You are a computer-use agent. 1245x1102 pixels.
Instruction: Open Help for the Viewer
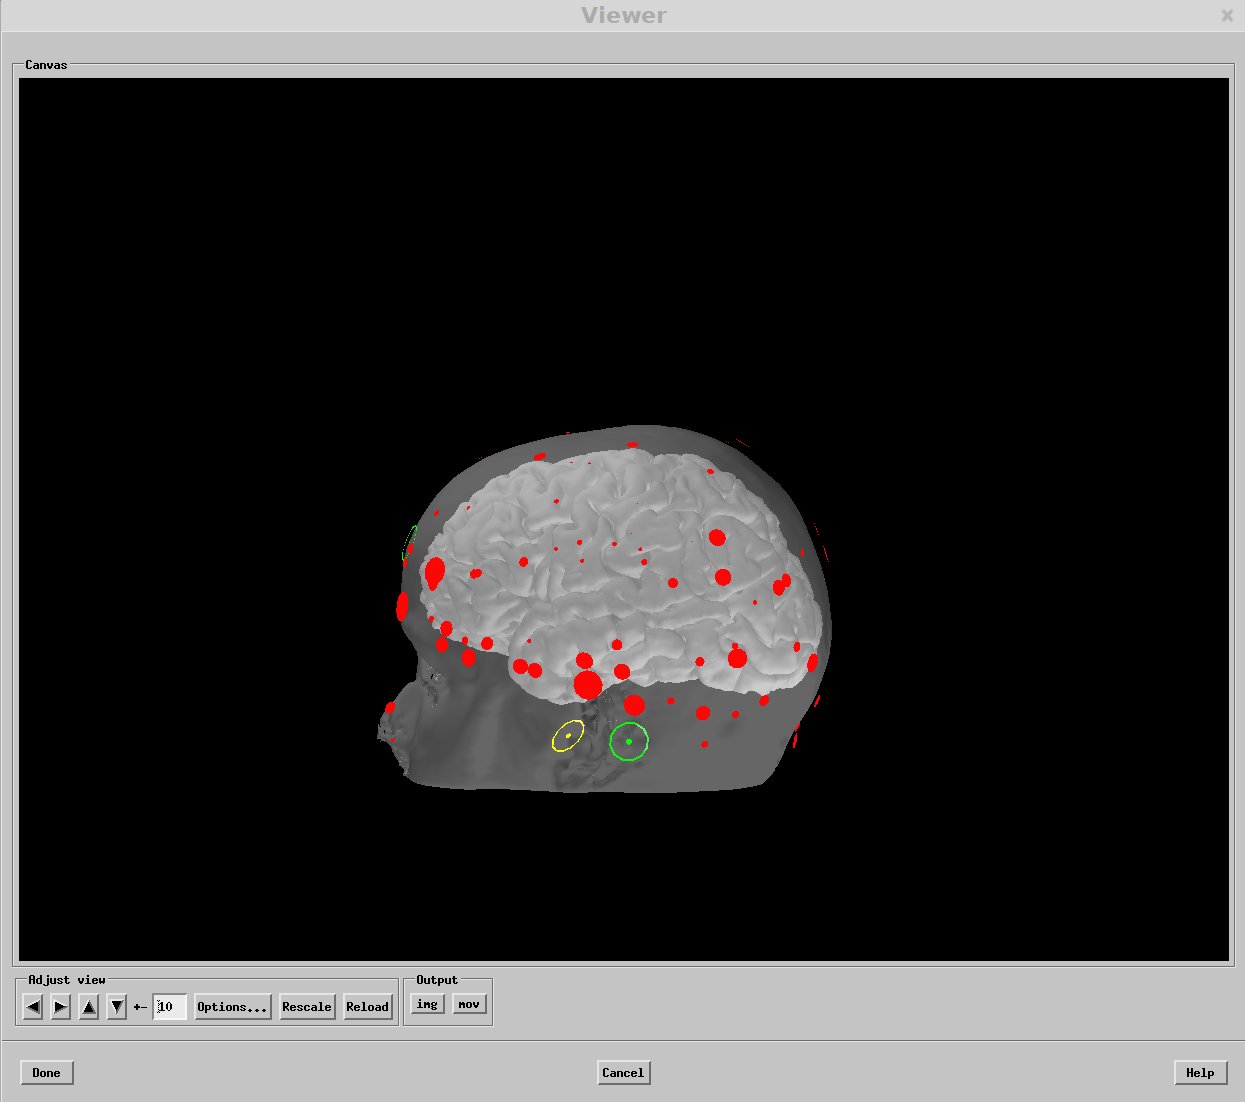click(1200, 1073)
